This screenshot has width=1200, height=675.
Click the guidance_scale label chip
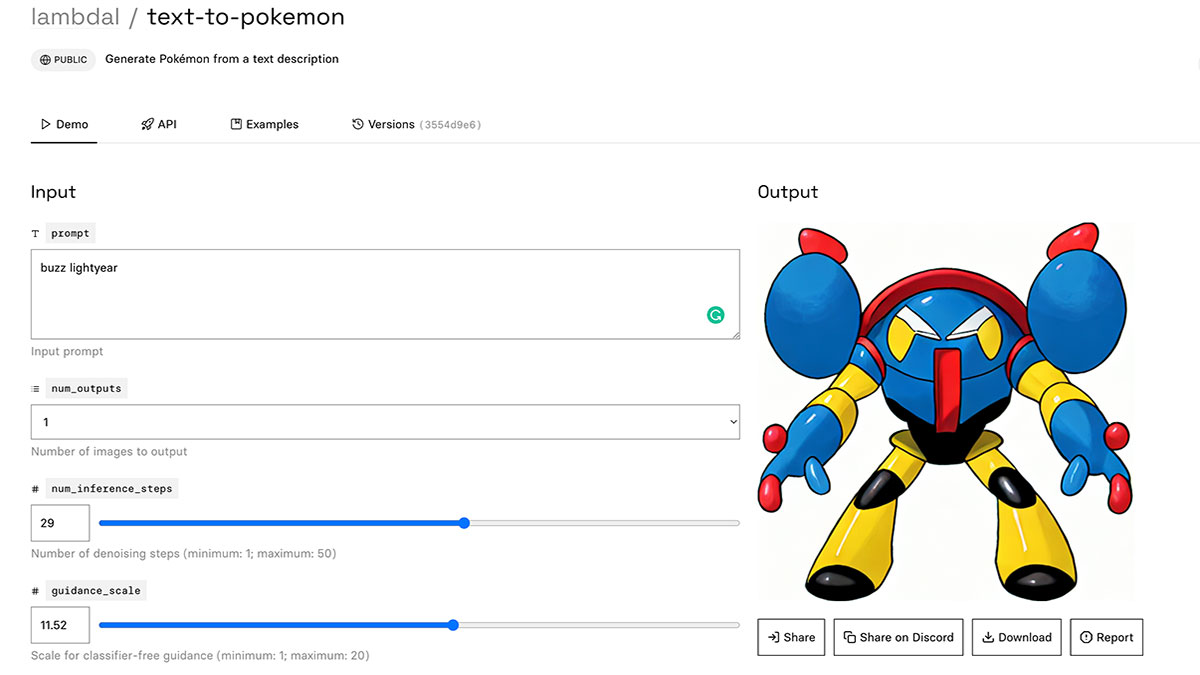pyautogui.click(x=96, y=590)
